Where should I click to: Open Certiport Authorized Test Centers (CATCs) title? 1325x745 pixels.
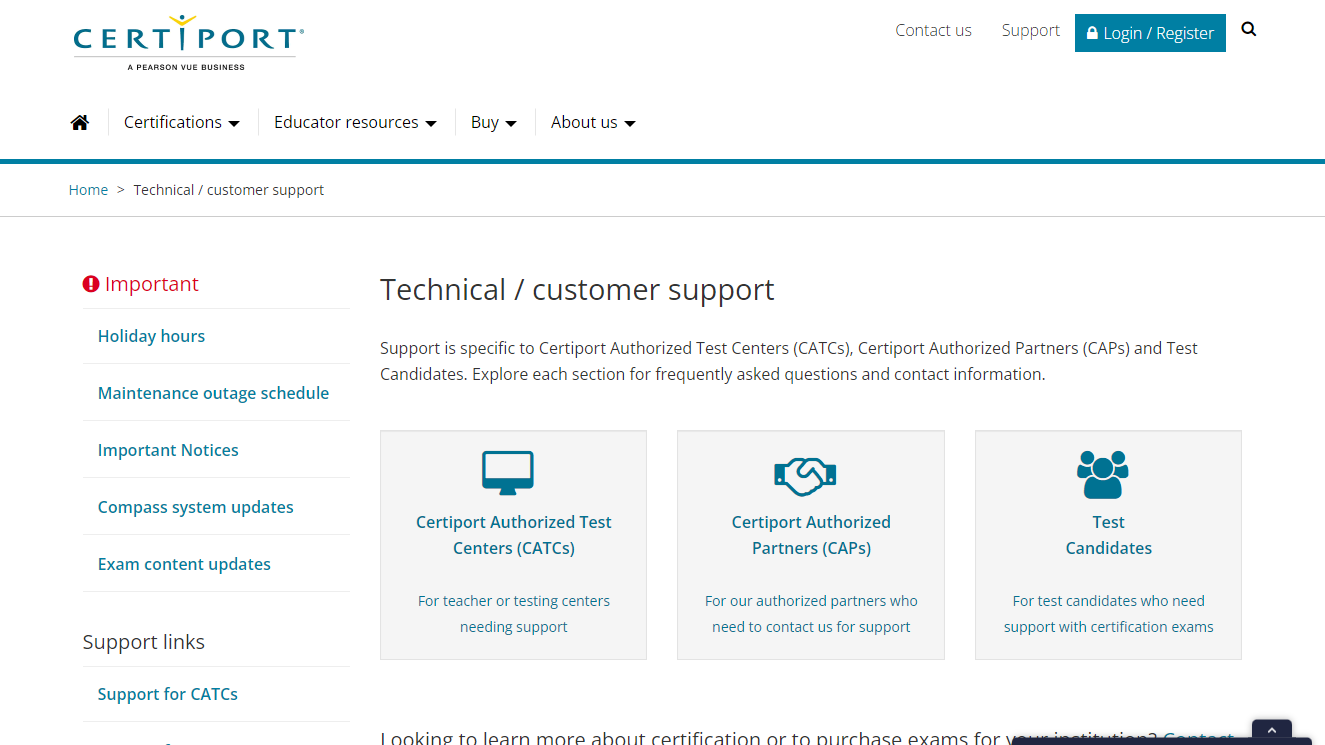514,535
